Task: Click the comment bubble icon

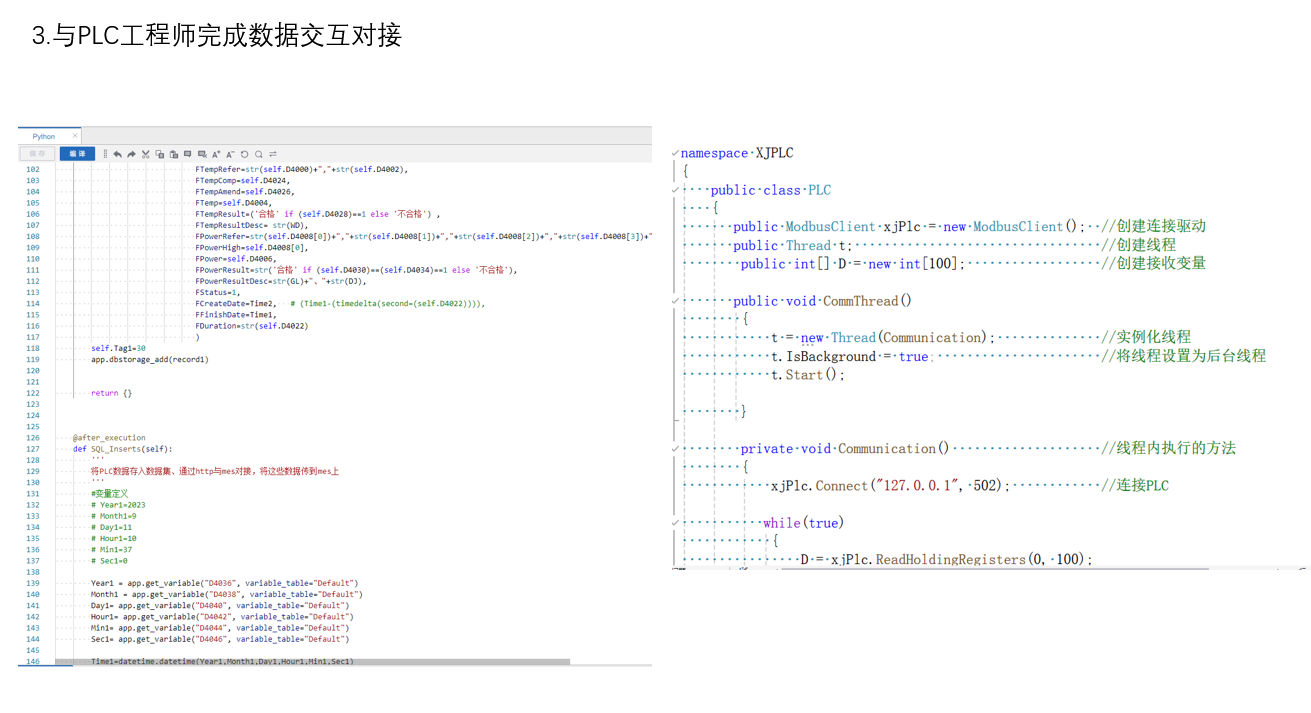Action: click(187, 154)
